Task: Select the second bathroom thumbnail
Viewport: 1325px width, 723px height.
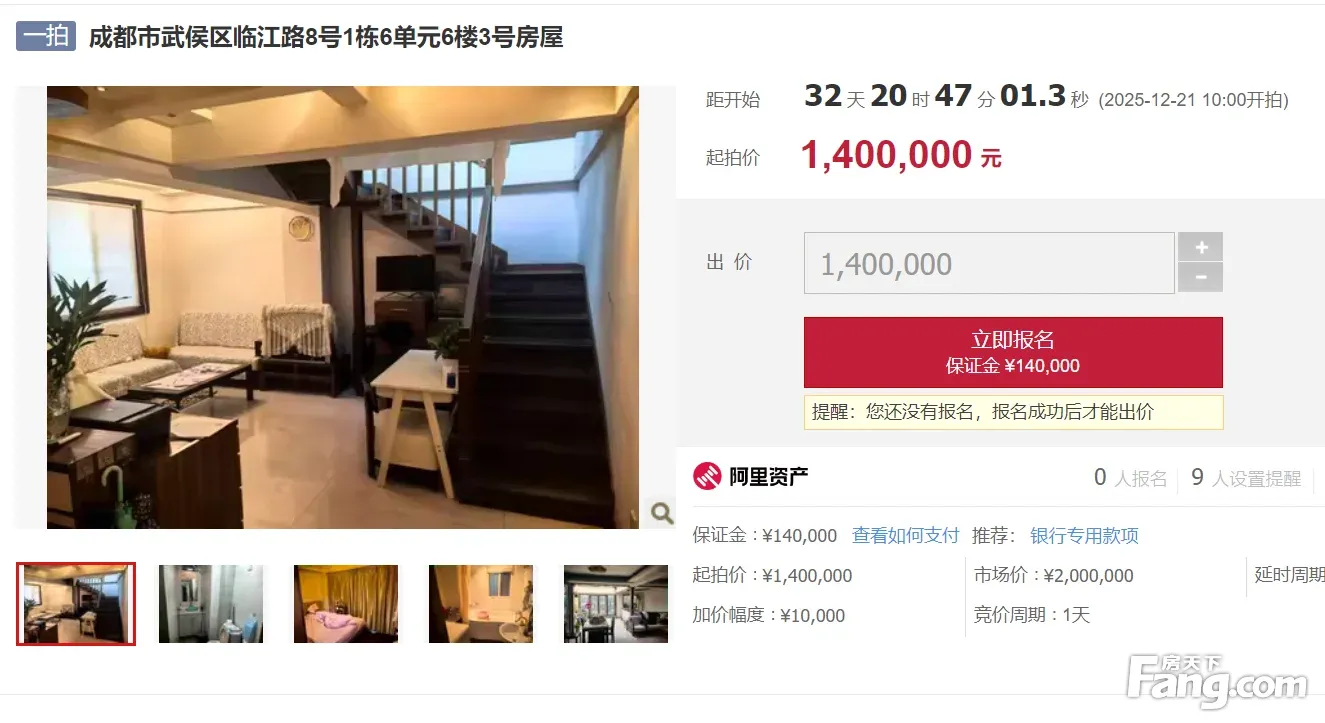Action: (x=211, y=603)
